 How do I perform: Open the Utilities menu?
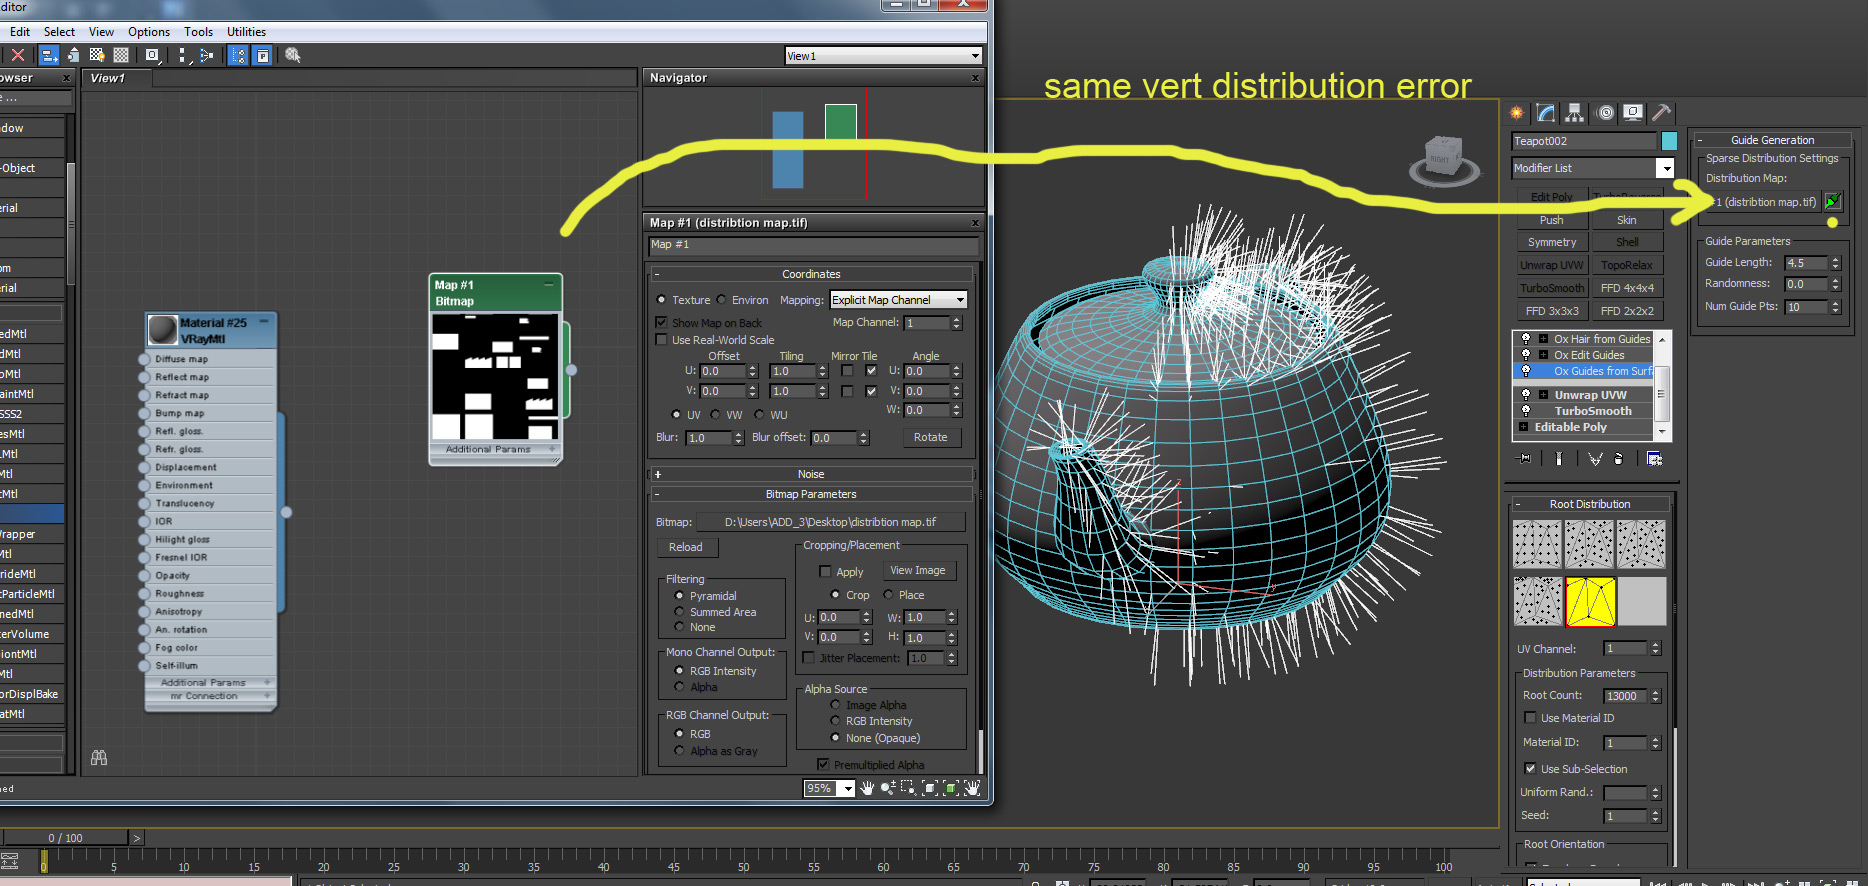[246, 32]
